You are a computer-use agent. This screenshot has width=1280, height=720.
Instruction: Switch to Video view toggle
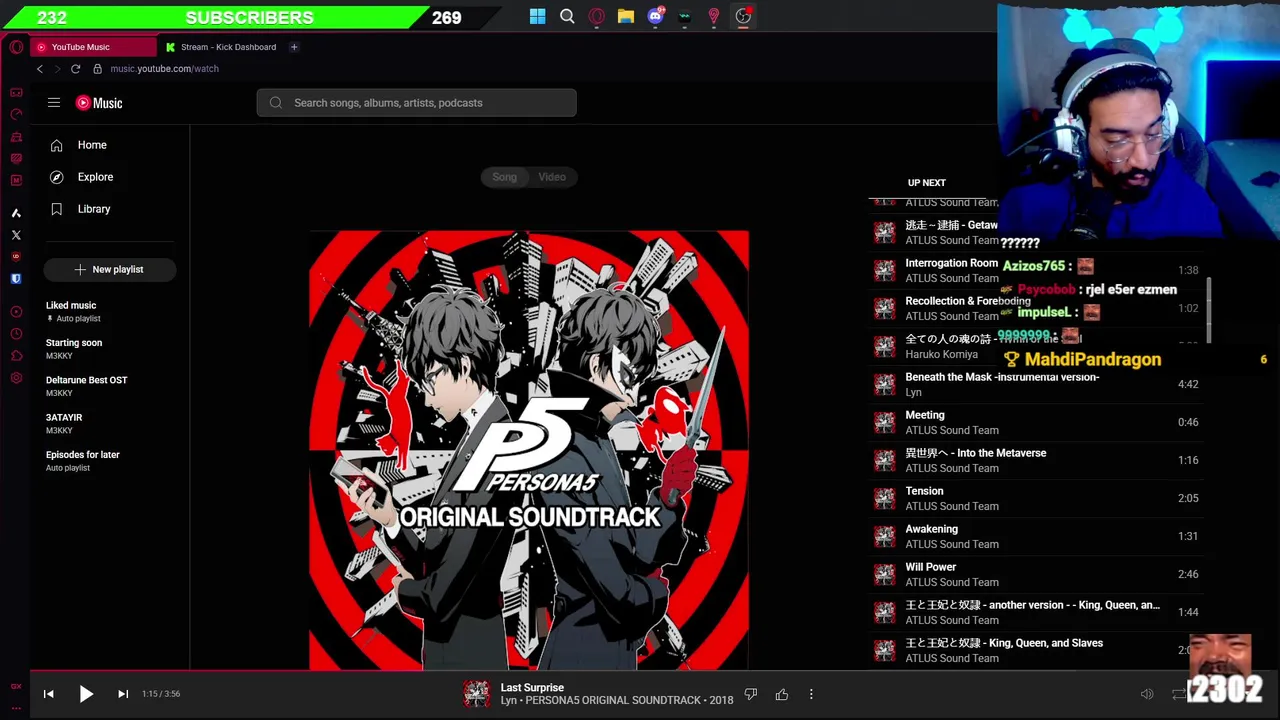(552, 177)
